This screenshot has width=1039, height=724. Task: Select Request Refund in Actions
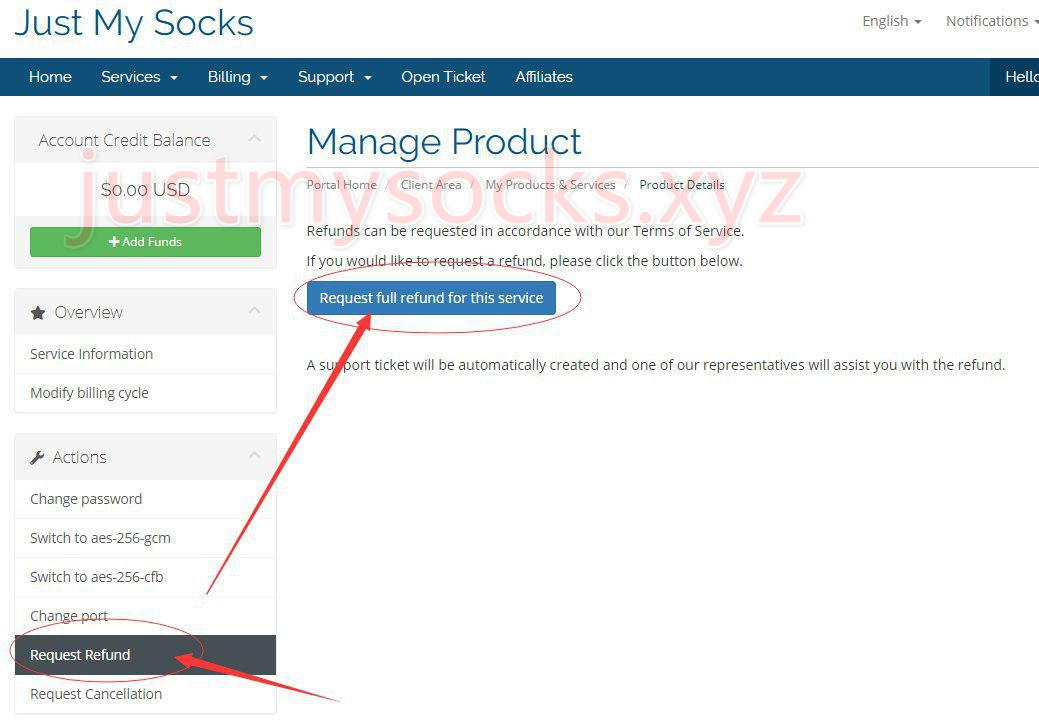[x=145, y=655]
